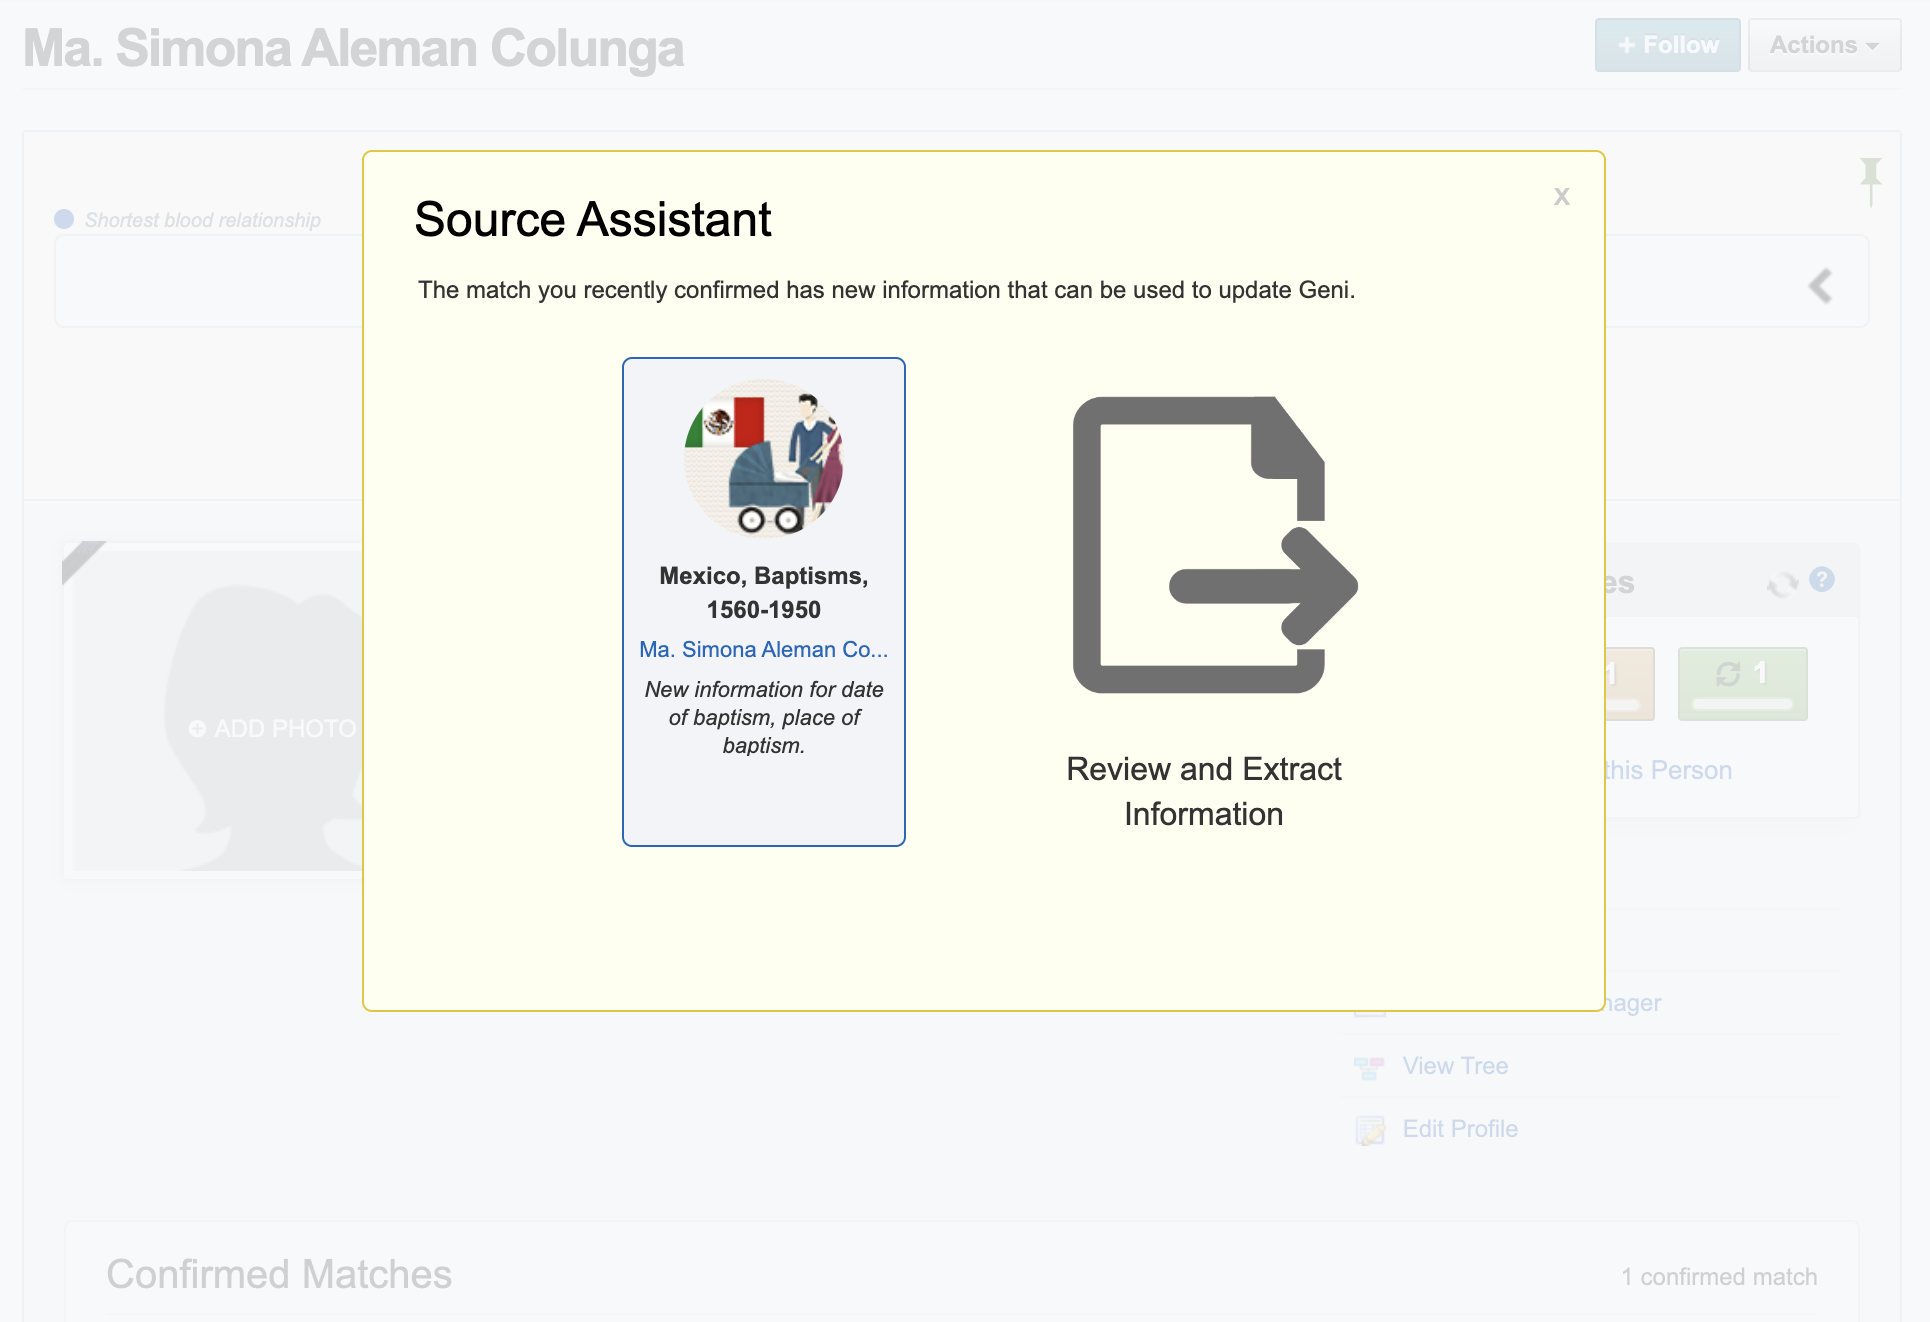Refresh matches using the circular arrows icon
The image size is (1930, 1322).
(1782, 584)
